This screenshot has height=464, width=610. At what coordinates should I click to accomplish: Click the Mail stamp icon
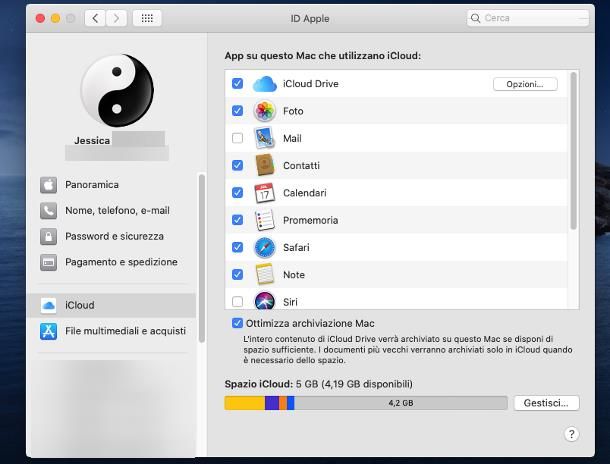[x=265, y=138]
